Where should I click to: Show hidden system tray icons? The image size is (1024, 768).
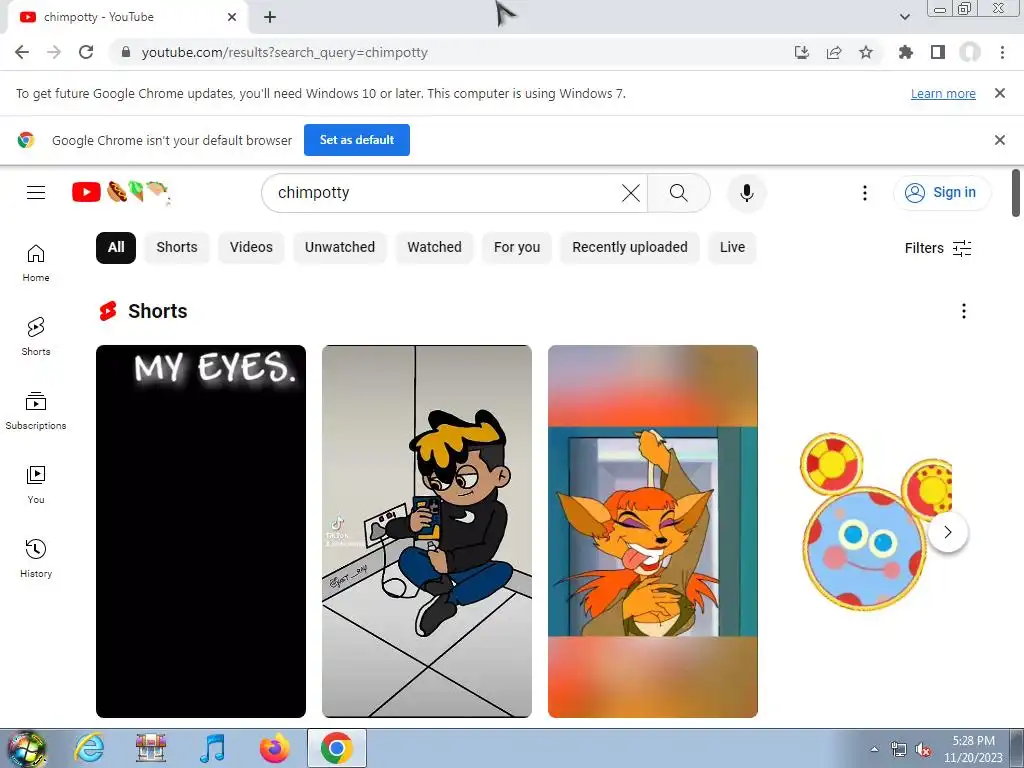click(874, 749)
